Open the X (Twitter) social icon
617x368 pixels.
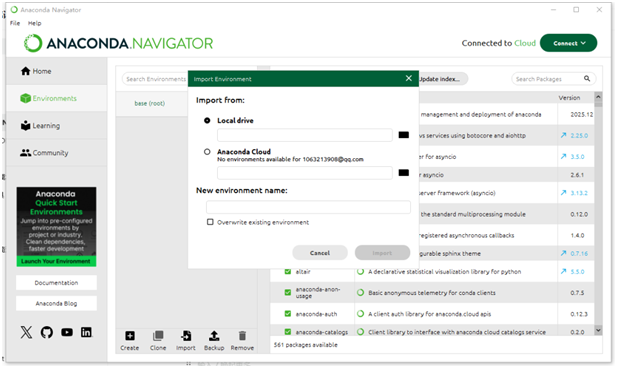coord(26,332)
